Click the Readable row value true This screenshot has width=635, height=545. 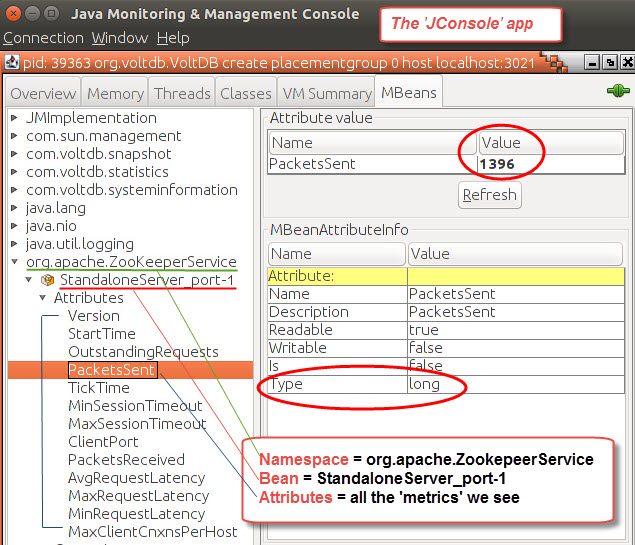click(x=516, y=330)
